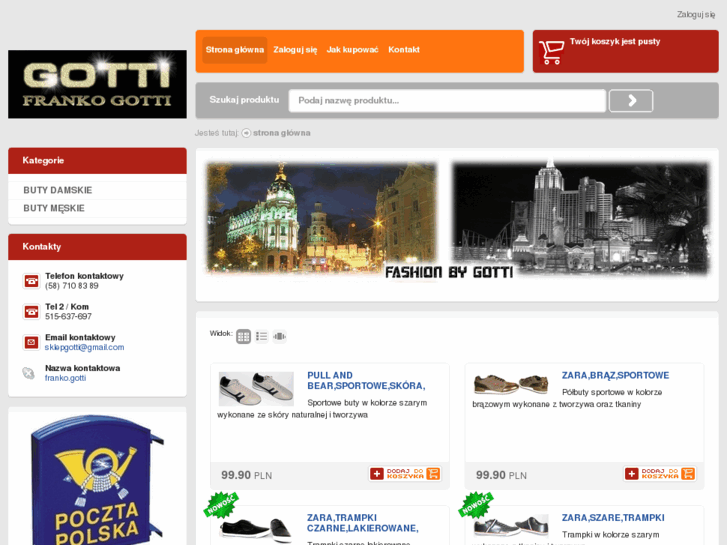Open Kontakt menu item

[x=404, y=50]
